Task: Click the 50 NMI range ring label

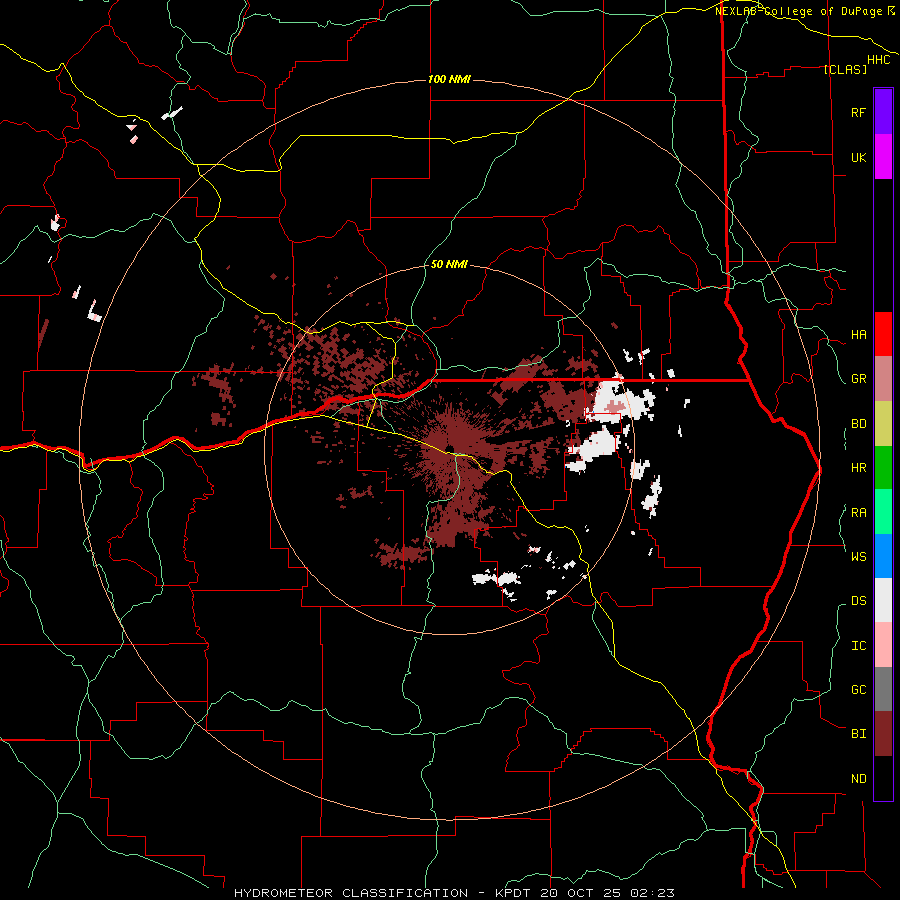Action: (x=449, y=264)
